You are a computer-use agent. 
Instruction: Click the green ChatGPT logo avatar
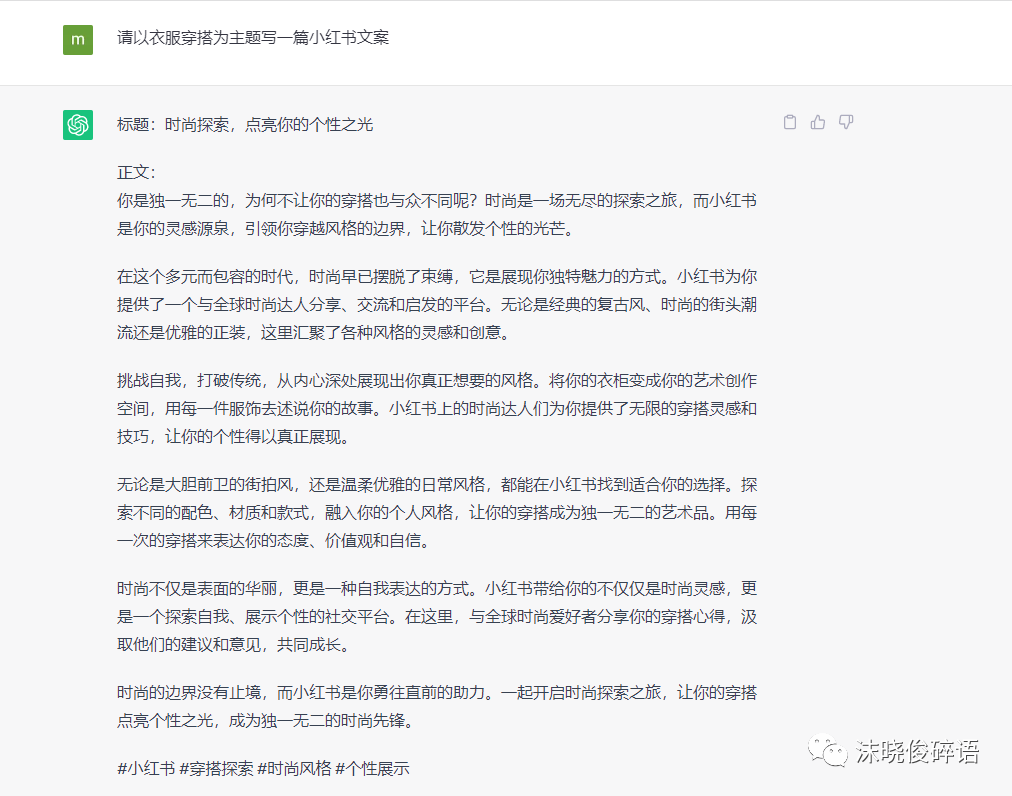(x=78, y=124)
